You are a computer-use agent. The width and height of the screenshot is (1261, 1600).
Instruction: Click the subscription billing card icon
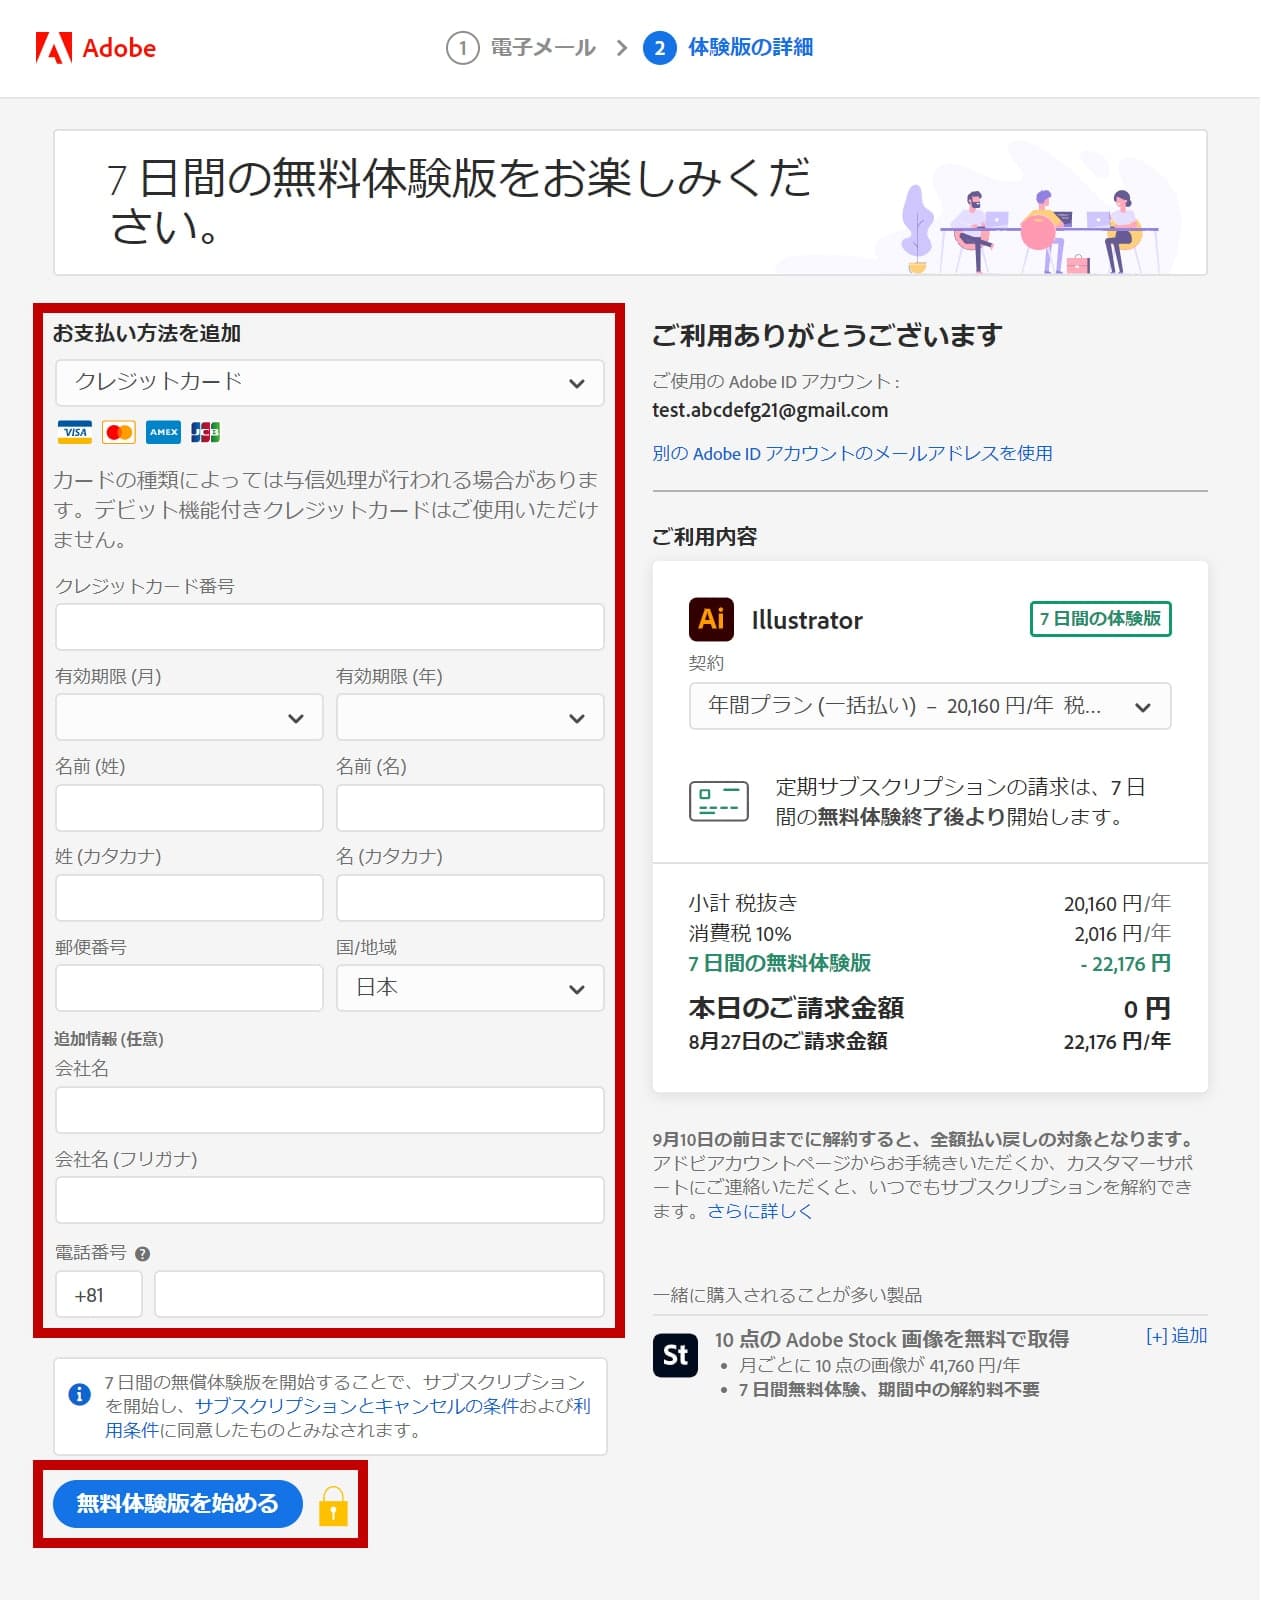(719, 801)
